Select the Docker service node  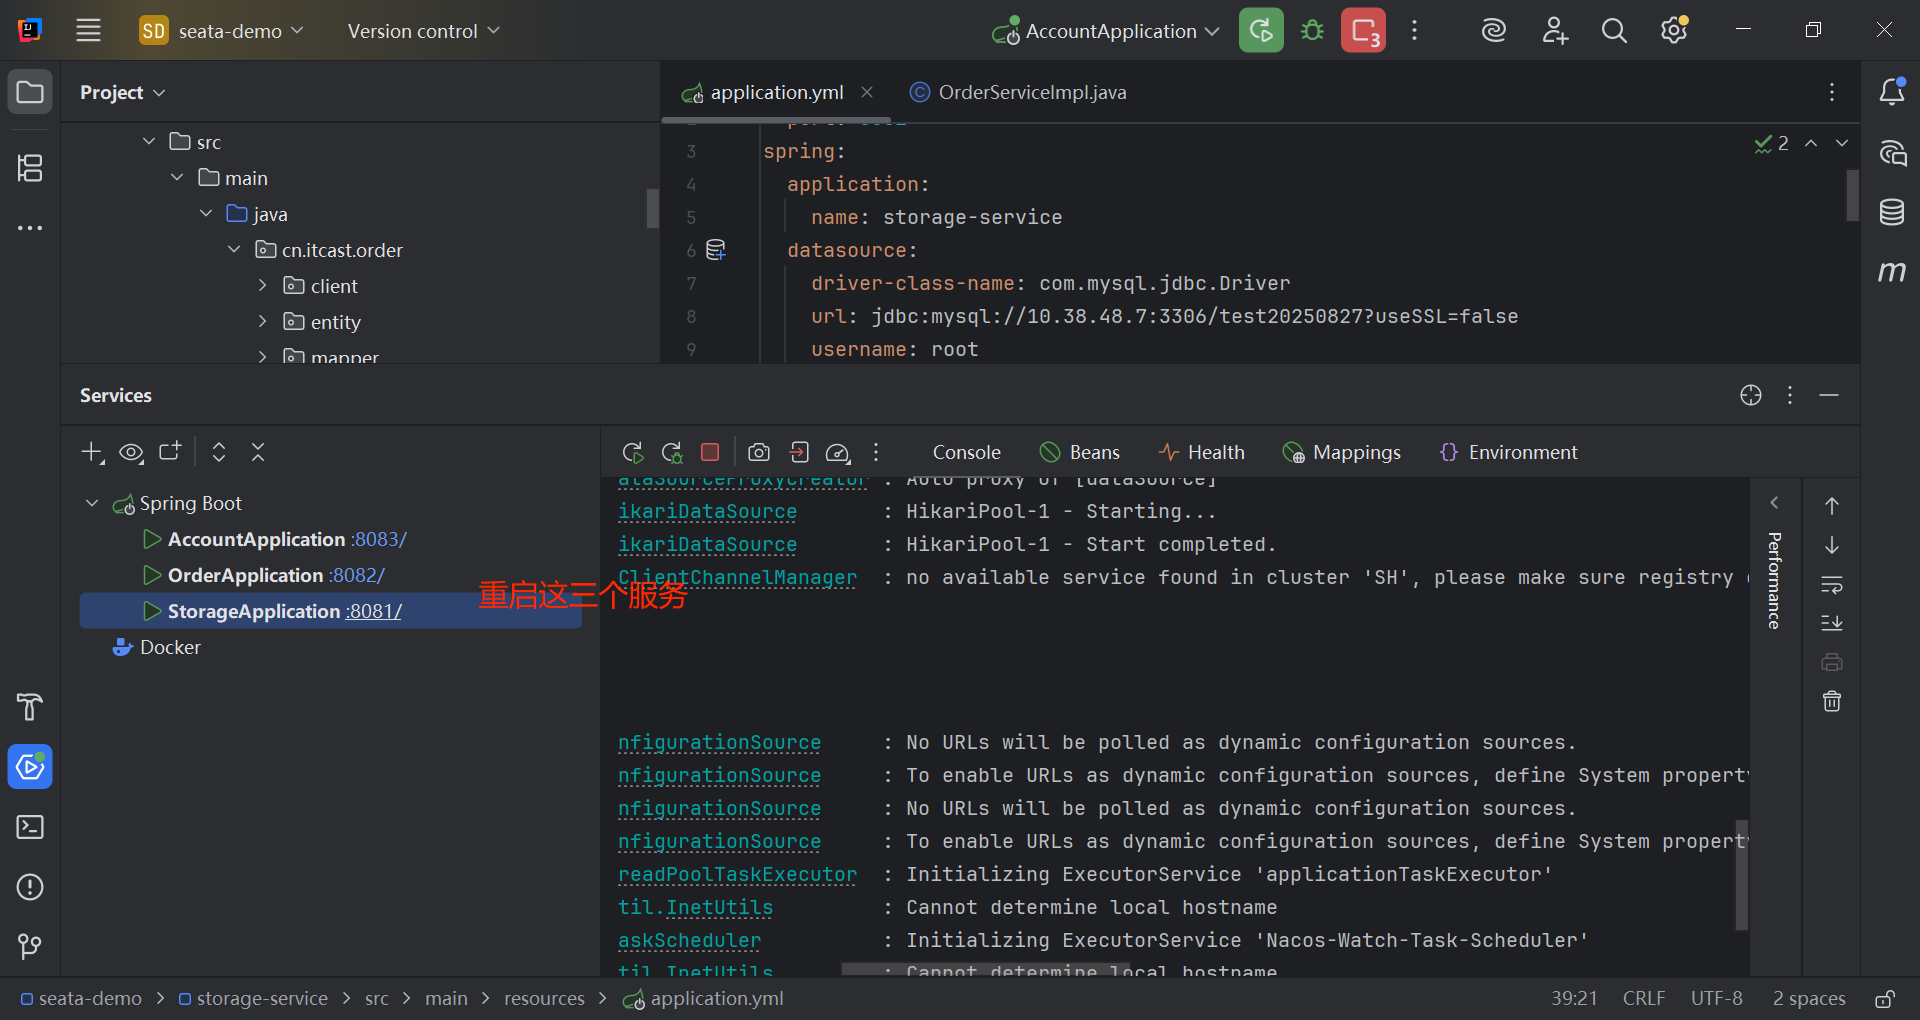tap(158, 647)
